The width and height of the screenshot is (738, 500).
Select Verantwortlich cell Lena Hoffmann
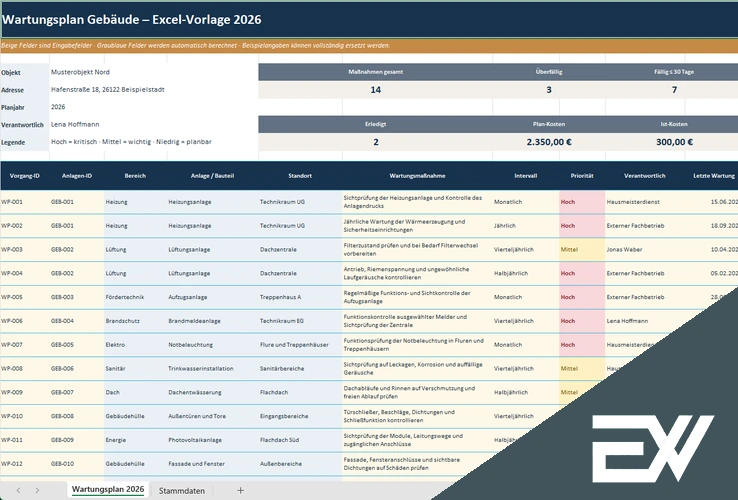point(153,124)
